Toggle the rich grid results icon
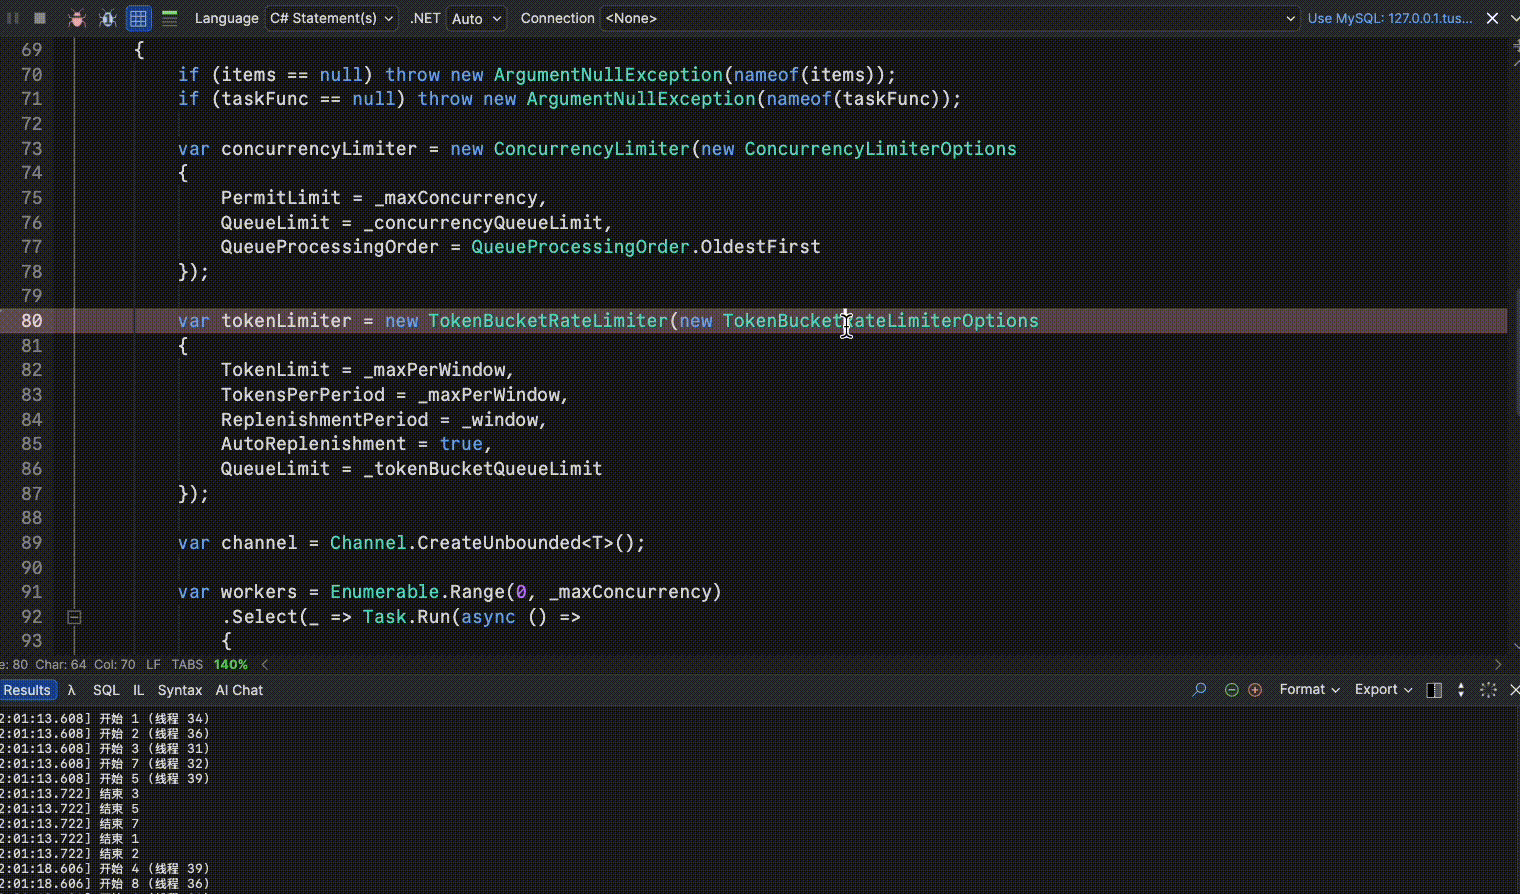This screenshot has width=1520, height=894. (138, 17)
